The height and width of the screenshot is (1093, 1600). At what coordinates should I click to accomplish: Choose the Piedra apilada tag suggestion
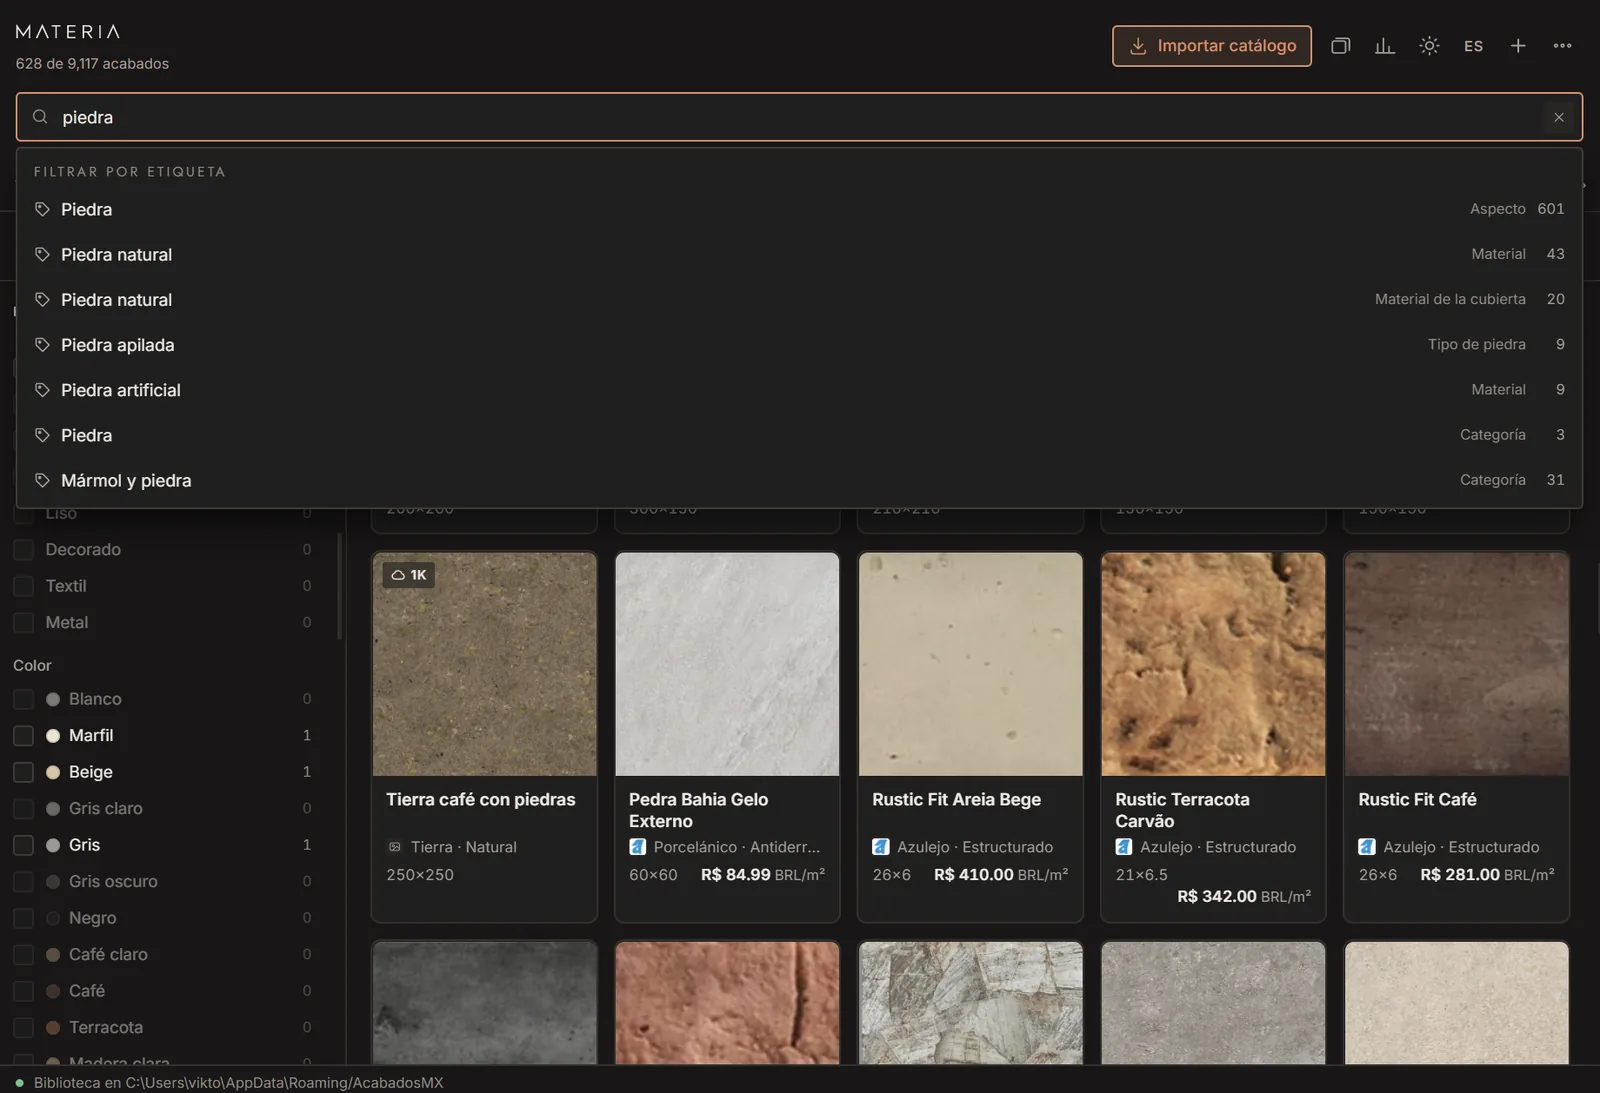pyautogui.click(x=799, y=344)
